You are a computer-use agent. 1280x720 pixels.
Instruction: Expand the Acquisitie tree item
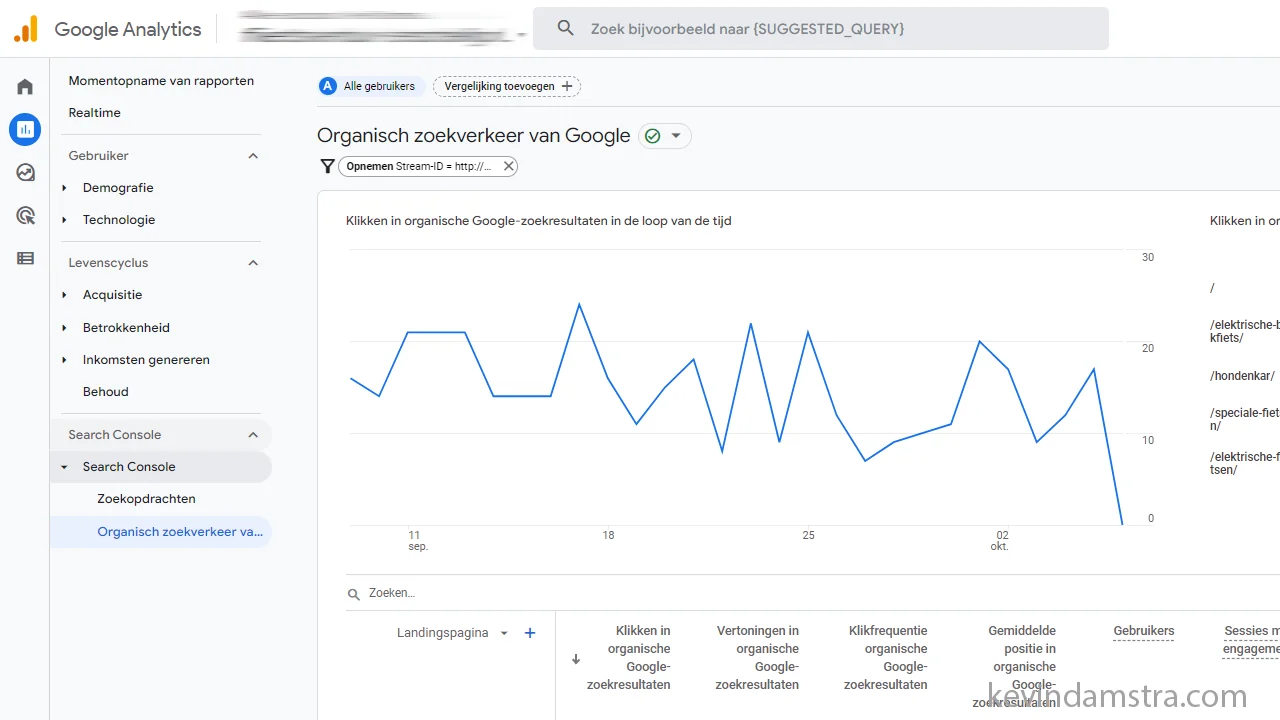pyautogui.click(x=65, y=295)
